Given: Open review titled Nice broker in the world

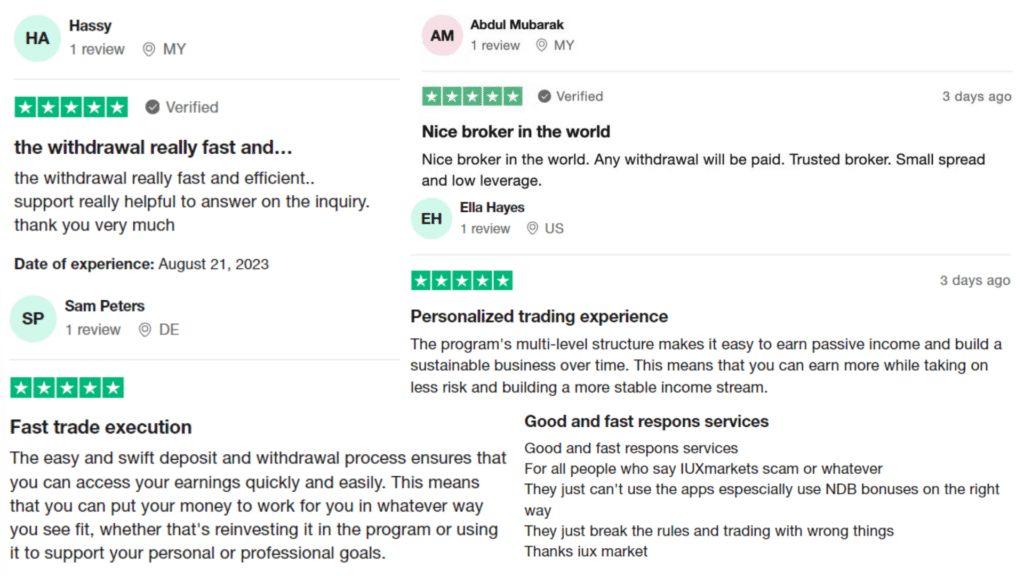Looking at the screenshot, I should point(516,132).
